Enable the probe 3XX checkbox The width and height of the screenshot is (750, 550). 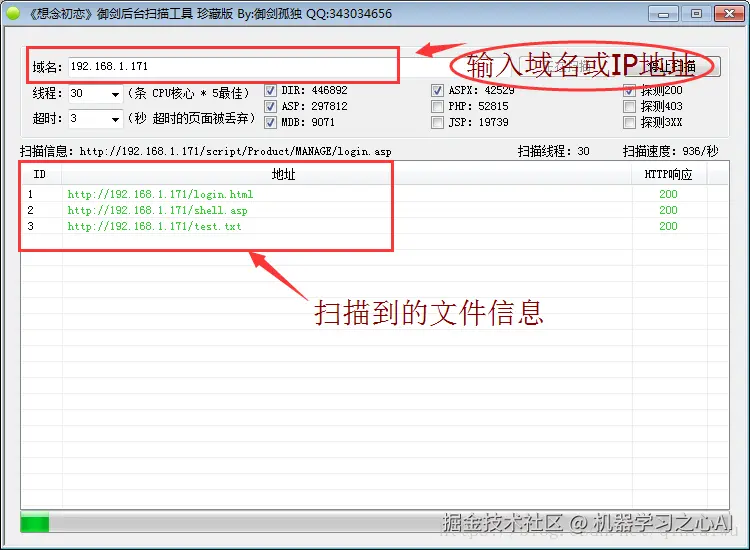629,122
